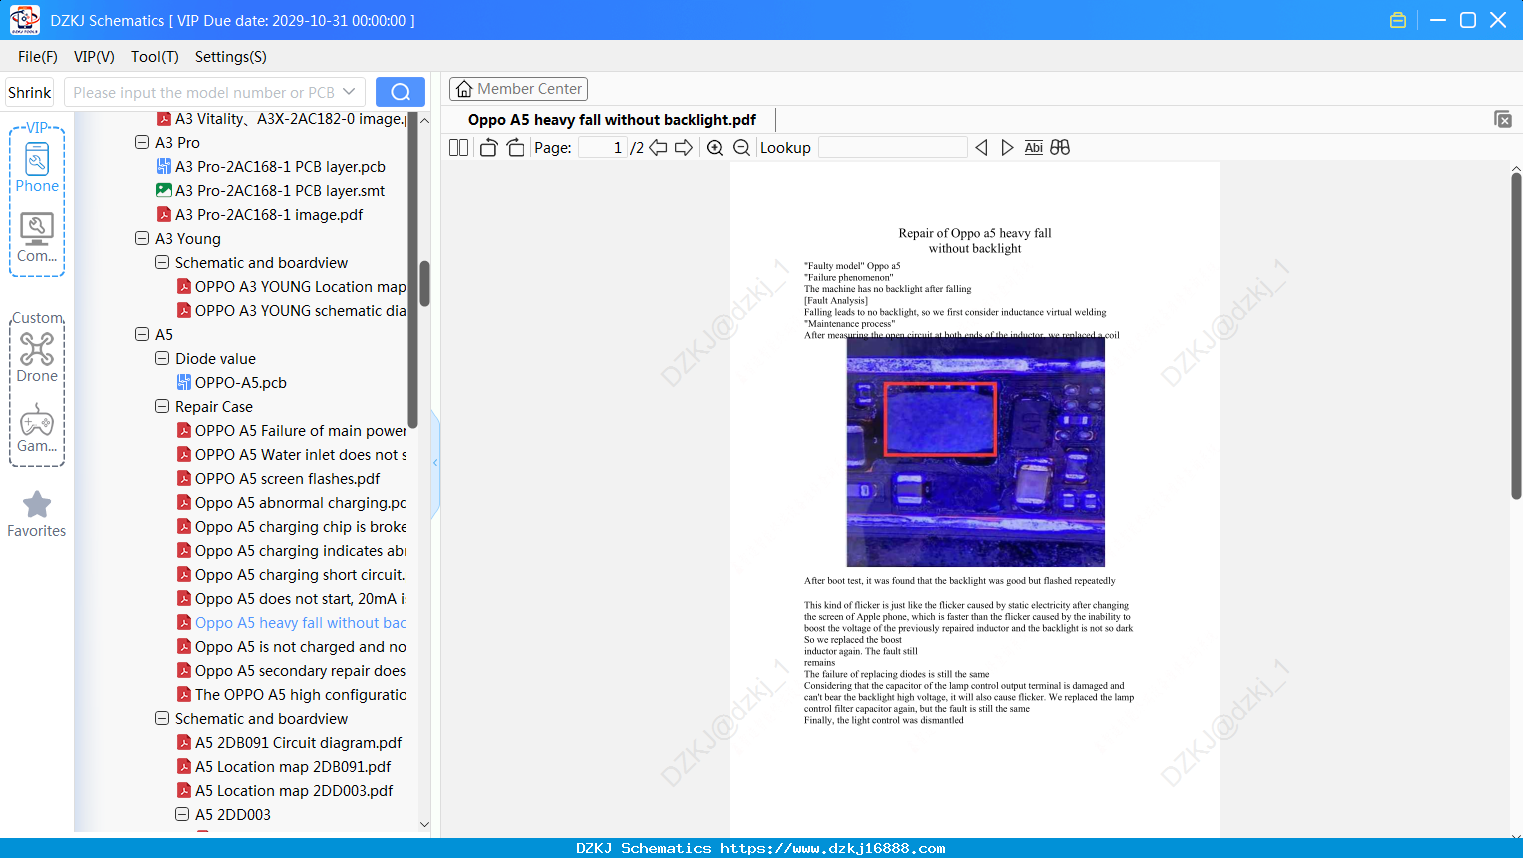Collapse the A5 tree node
The image size is (1523, 858).
click(x=142, y=334)
